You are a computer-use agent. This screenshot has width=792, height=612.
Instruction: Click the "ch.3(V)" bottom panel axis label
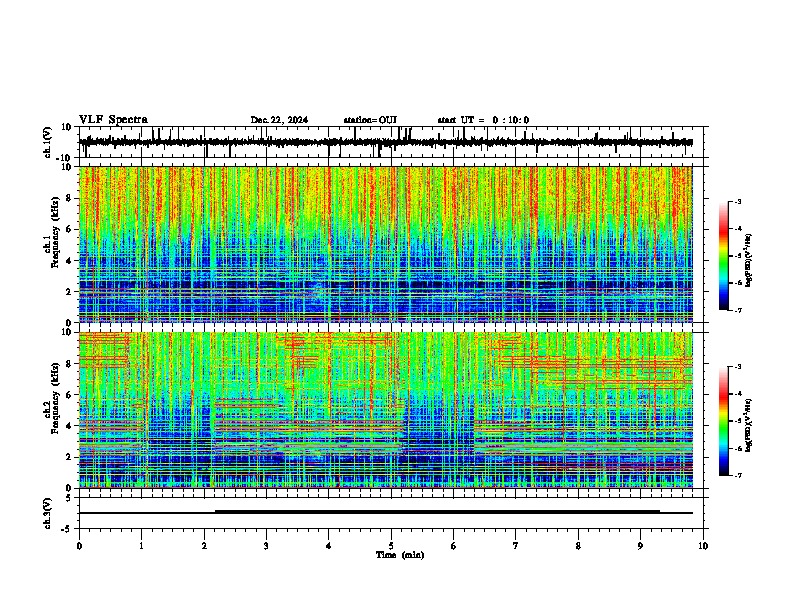click(x=48, y=513)
